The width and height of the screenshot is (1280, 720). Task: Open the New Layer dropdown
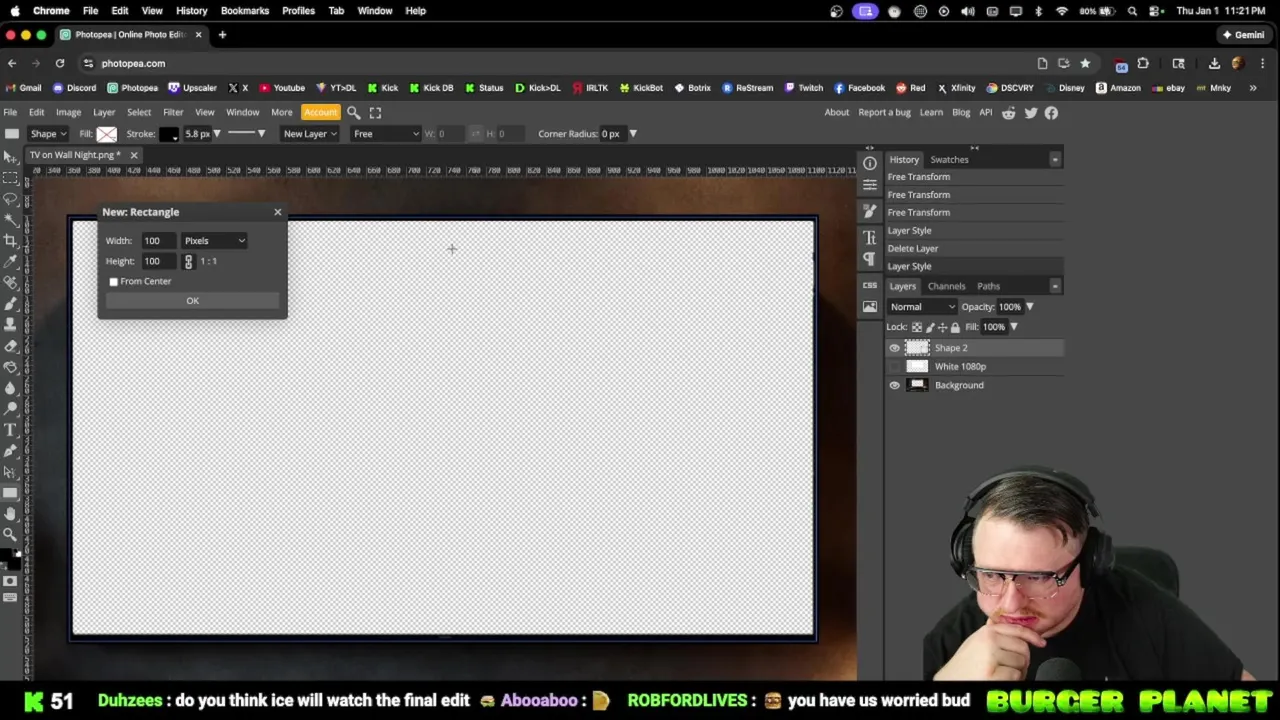point(310,134)
